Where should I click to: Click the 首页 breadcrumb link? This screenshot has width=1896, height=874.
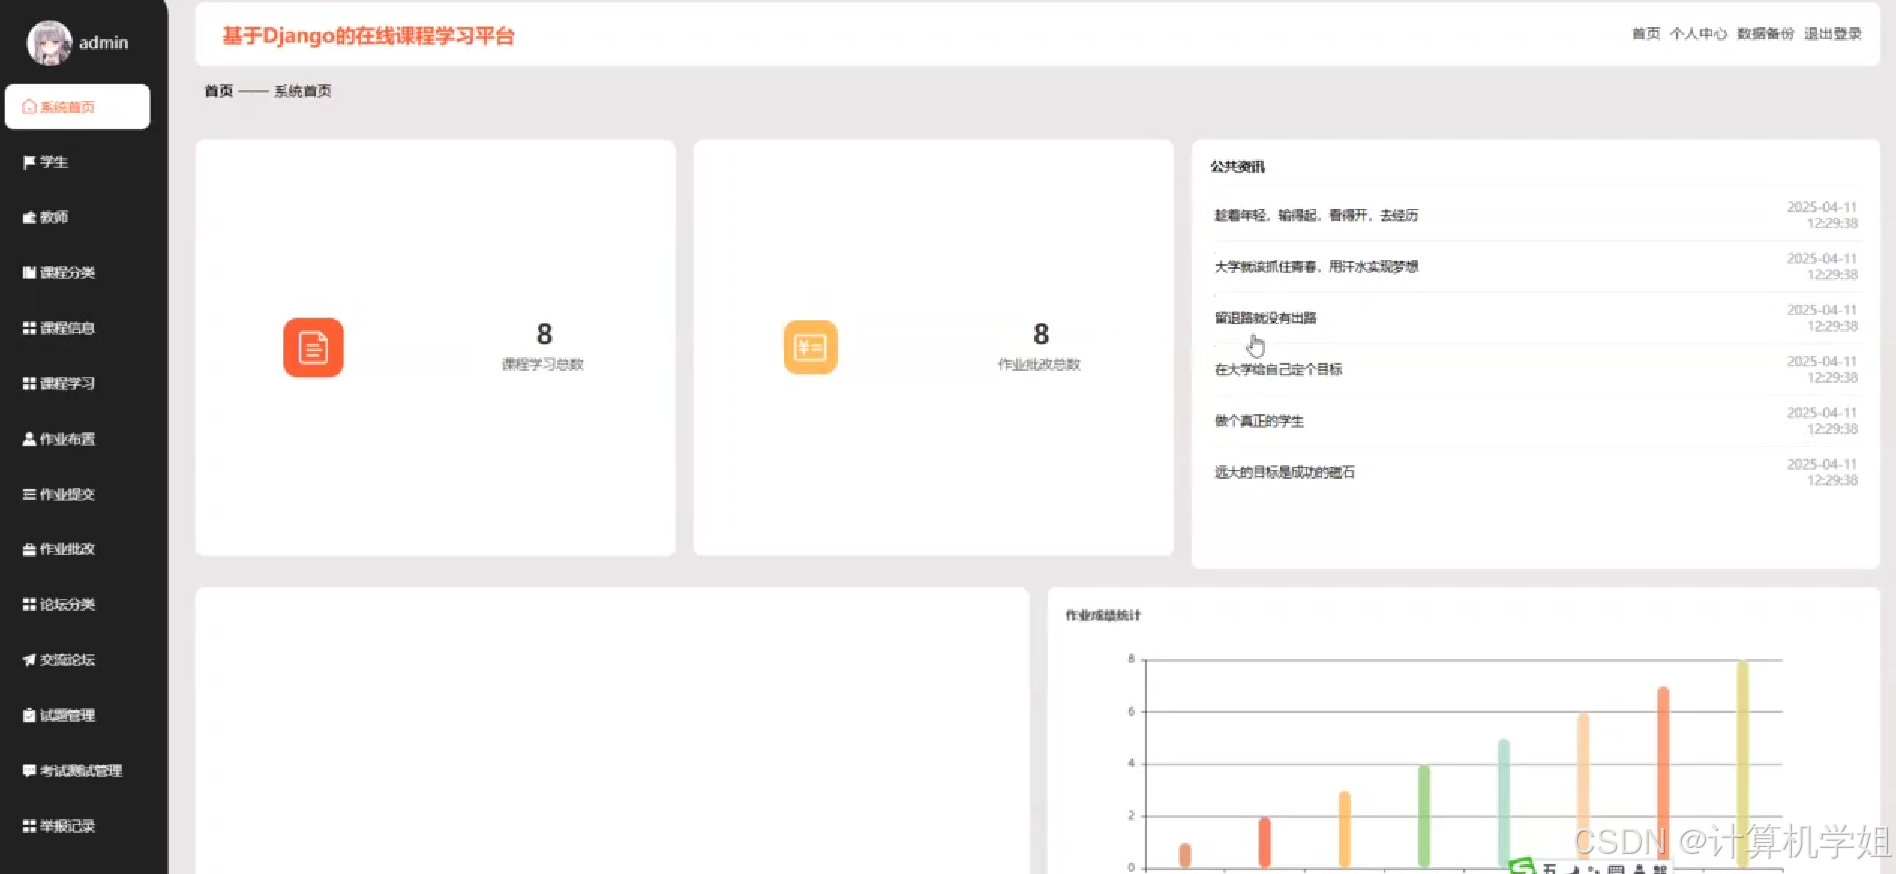click(x=219, y=91)
